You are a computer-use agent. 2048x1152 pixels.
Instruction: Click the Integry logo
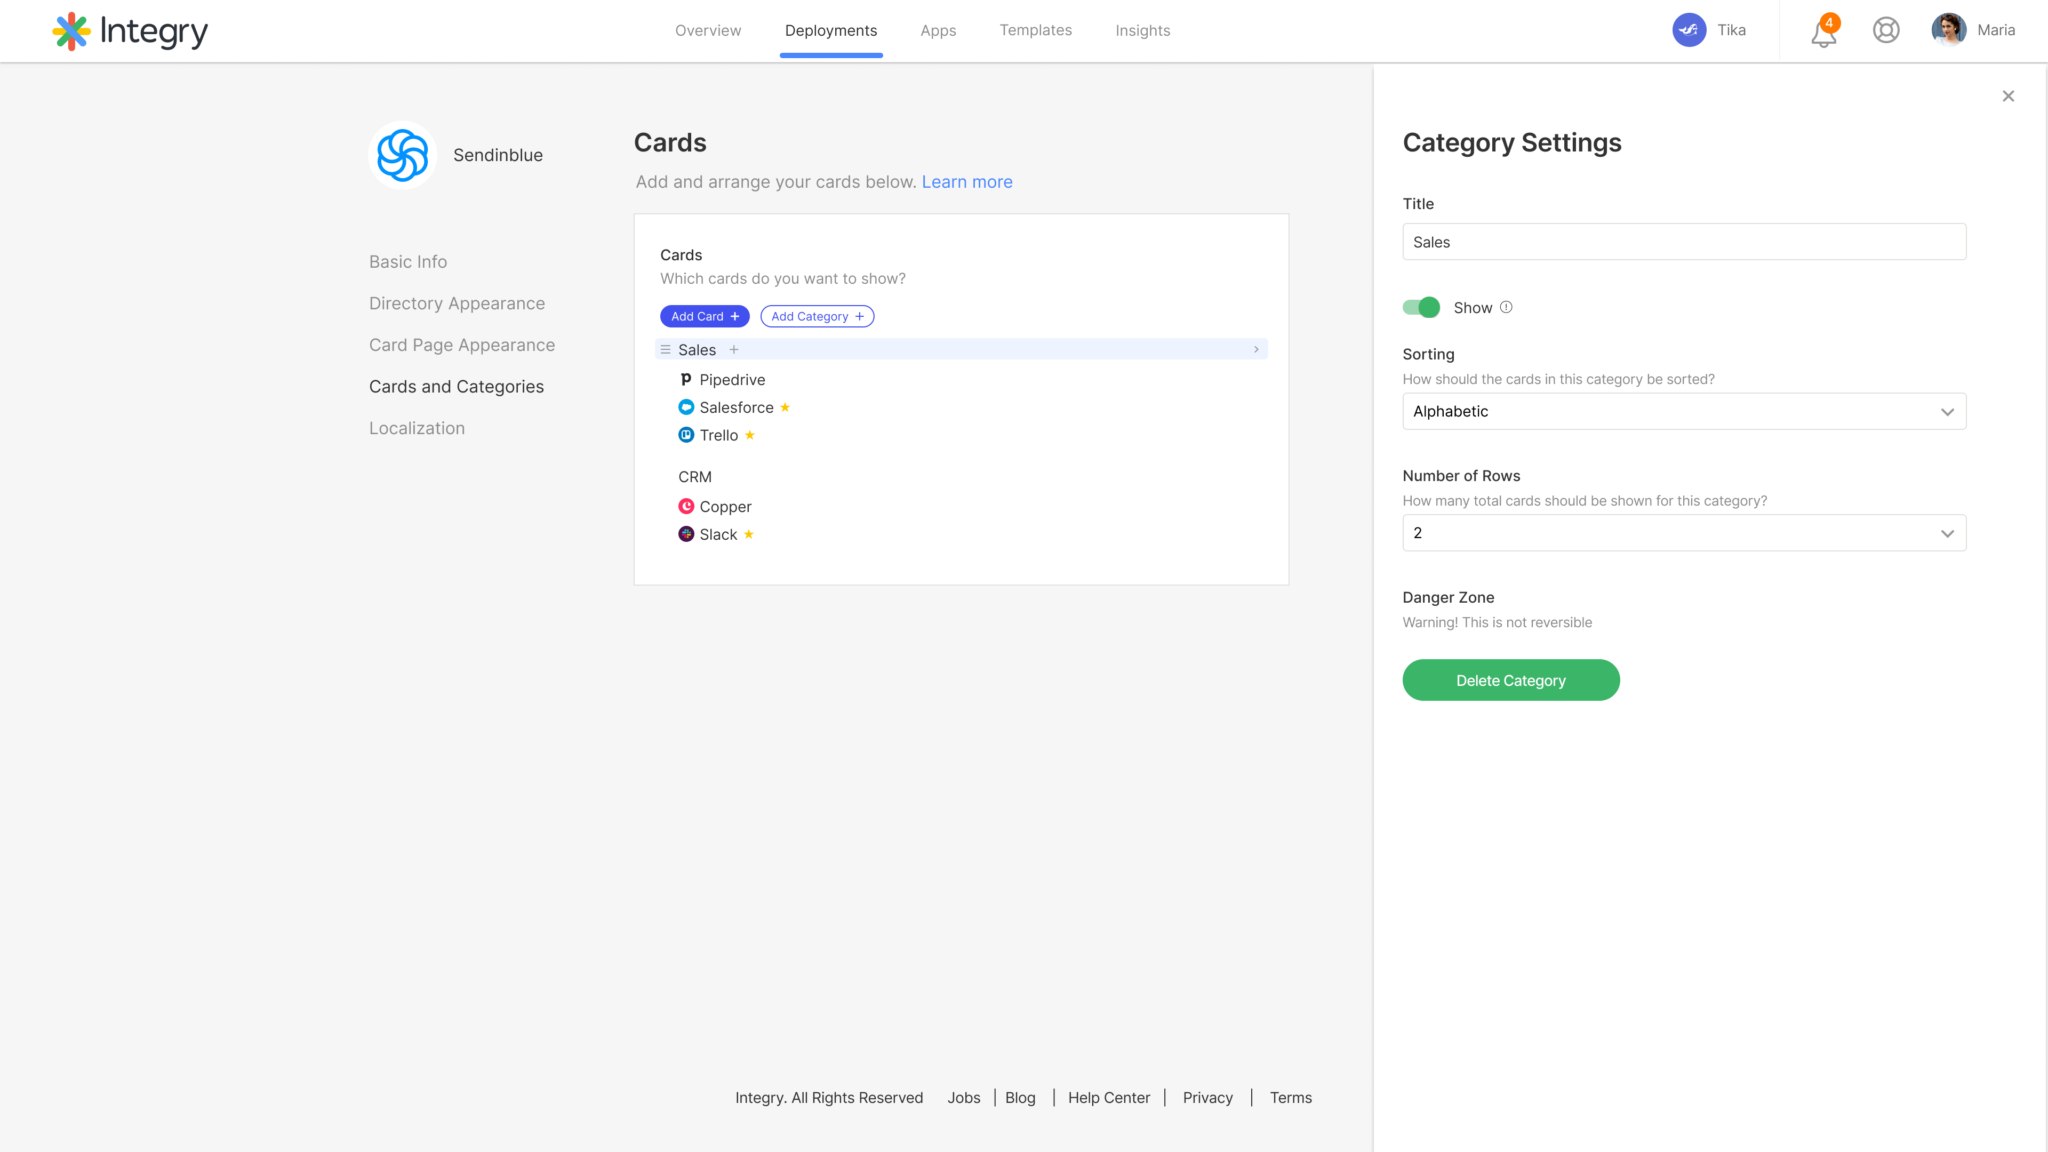tap(130, 31)
